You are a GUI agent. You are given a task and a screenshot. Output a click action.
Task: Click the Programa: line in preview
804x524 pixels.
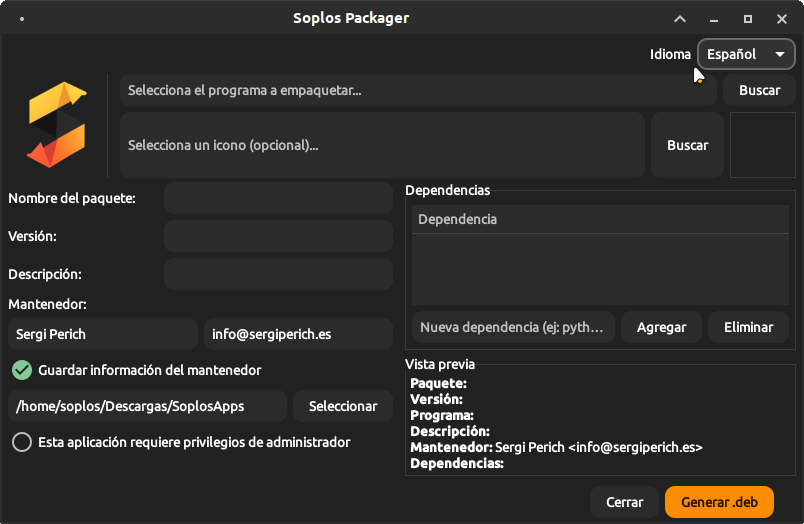(442, 415)
